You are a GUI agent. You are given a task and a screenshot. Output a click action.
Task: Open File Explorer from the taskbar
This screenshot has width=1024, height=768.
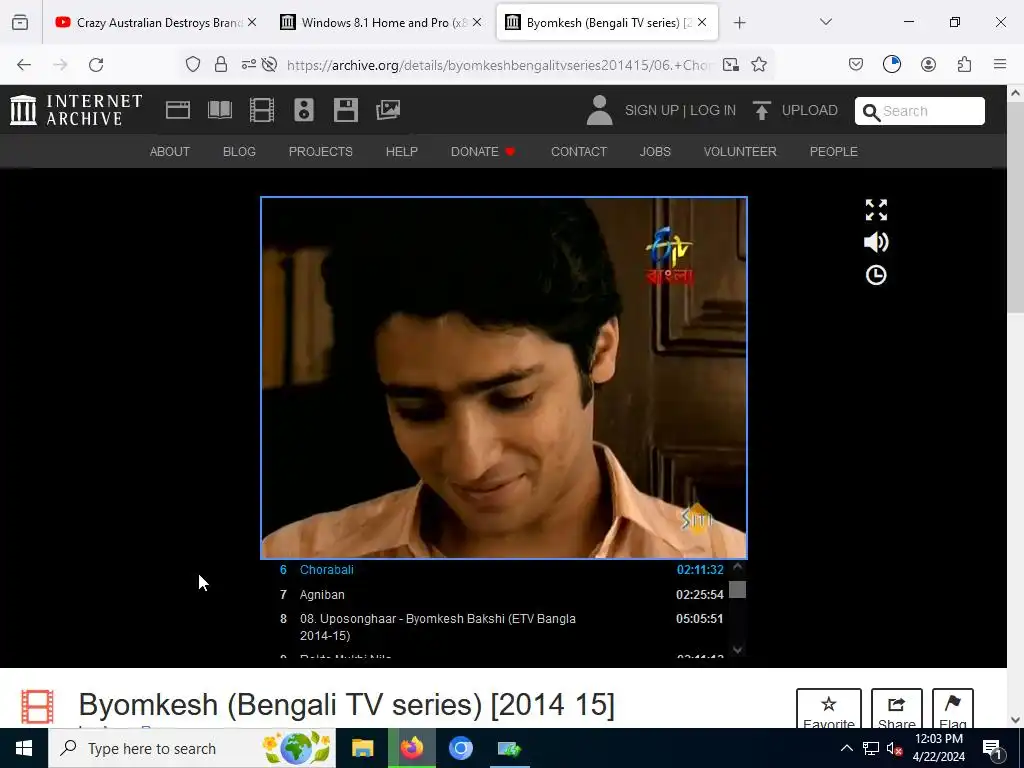[362, 748]
